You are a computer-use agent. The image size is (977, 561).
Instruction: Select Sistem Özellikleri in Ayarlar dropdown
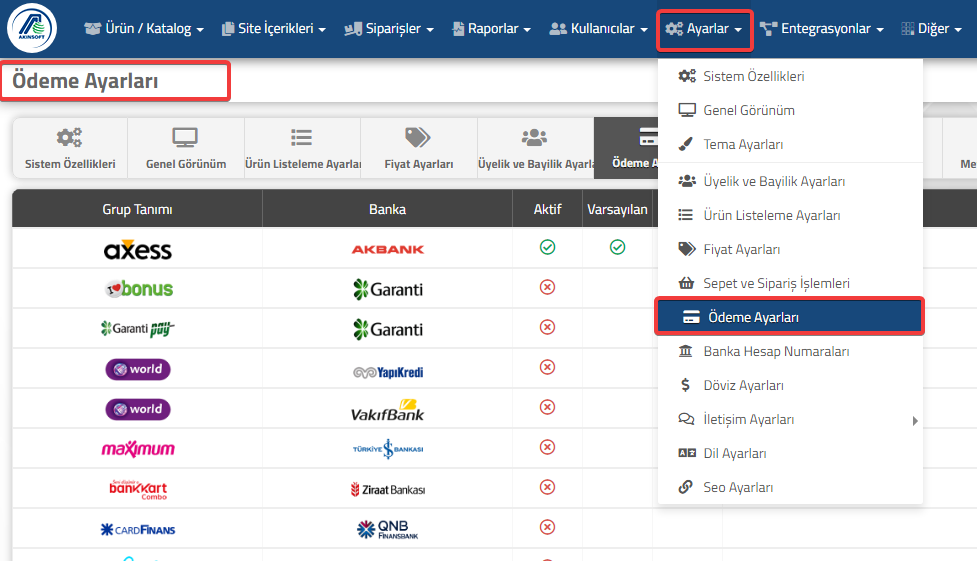pos(790,76)
